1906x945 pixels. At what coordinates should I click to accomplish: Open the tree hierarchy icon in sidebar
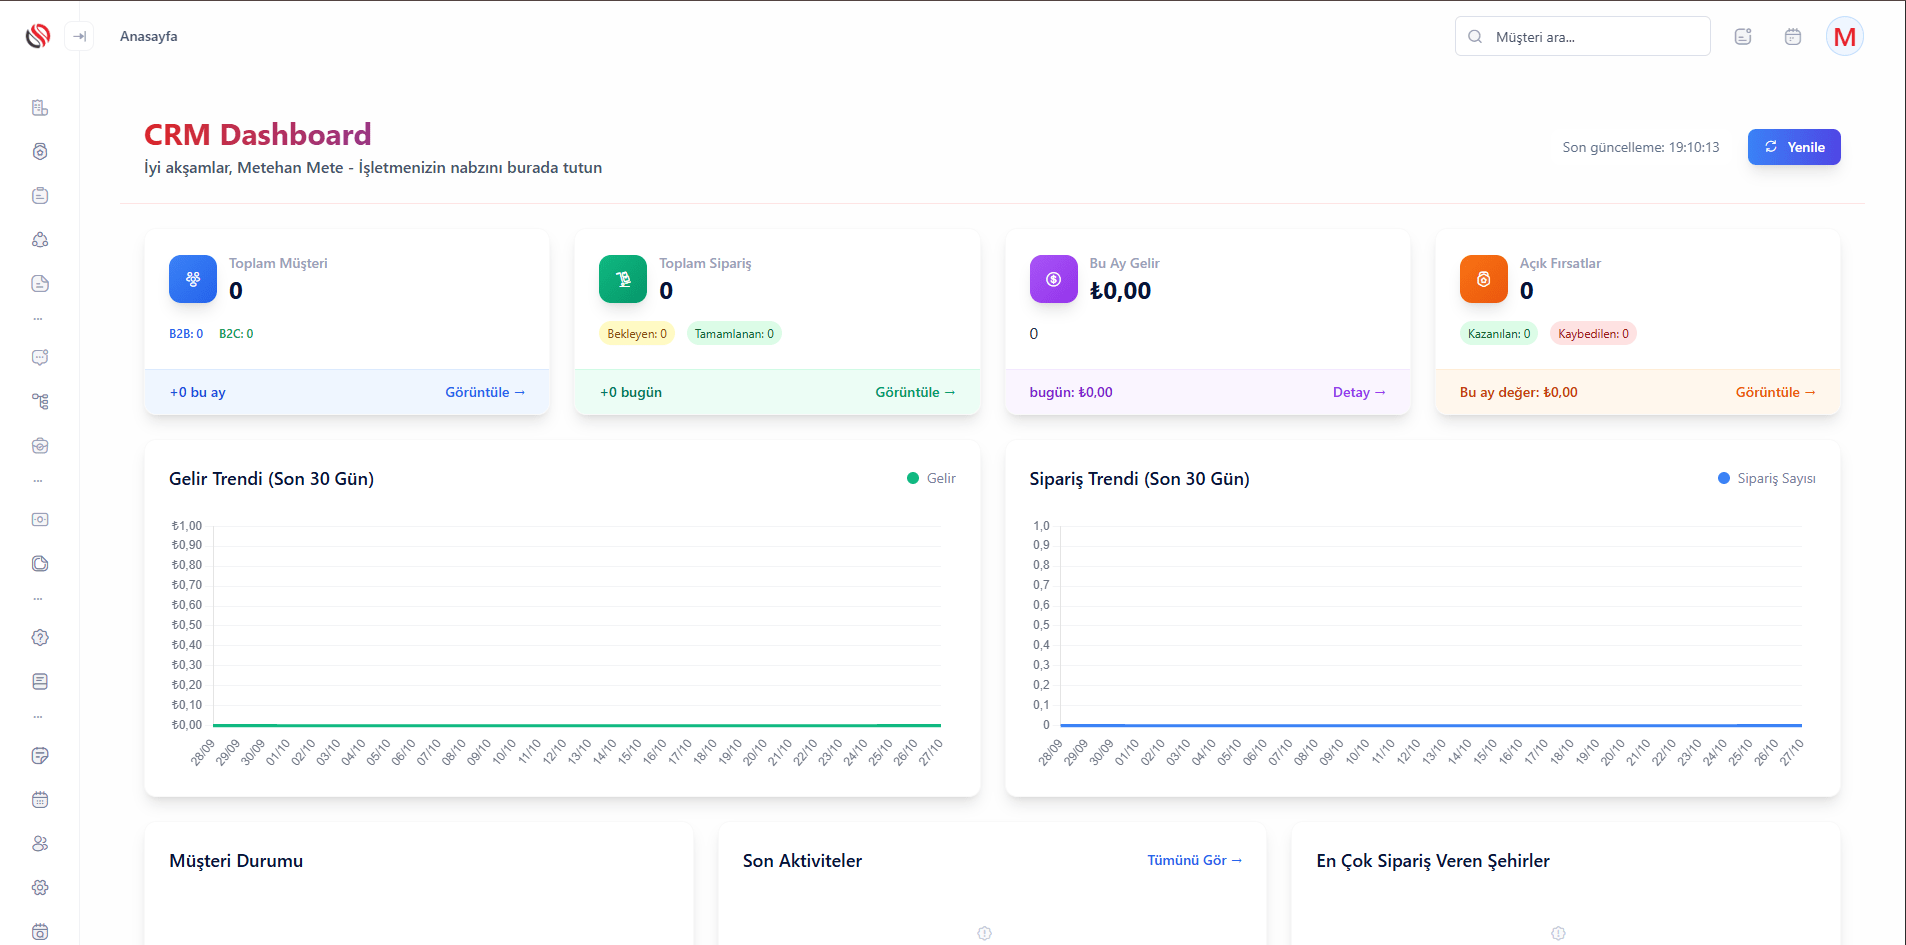click(x=40, y=401)
